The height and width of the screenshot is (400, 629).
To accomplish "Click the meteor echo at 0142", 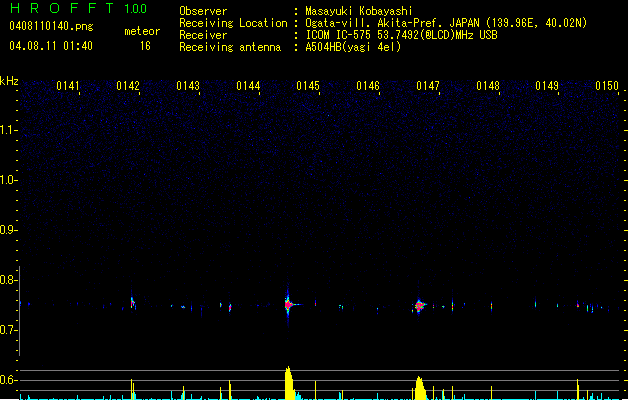I will coord(132,303).
